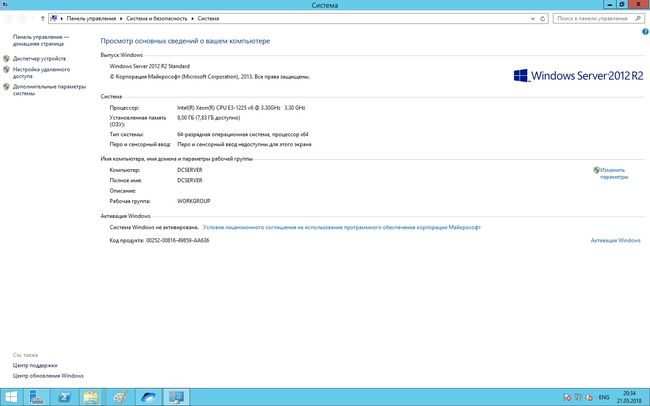Click the DCSERVER value next to Полное имя
This screenshot has height=406, width=650.
tap(190, 180)
